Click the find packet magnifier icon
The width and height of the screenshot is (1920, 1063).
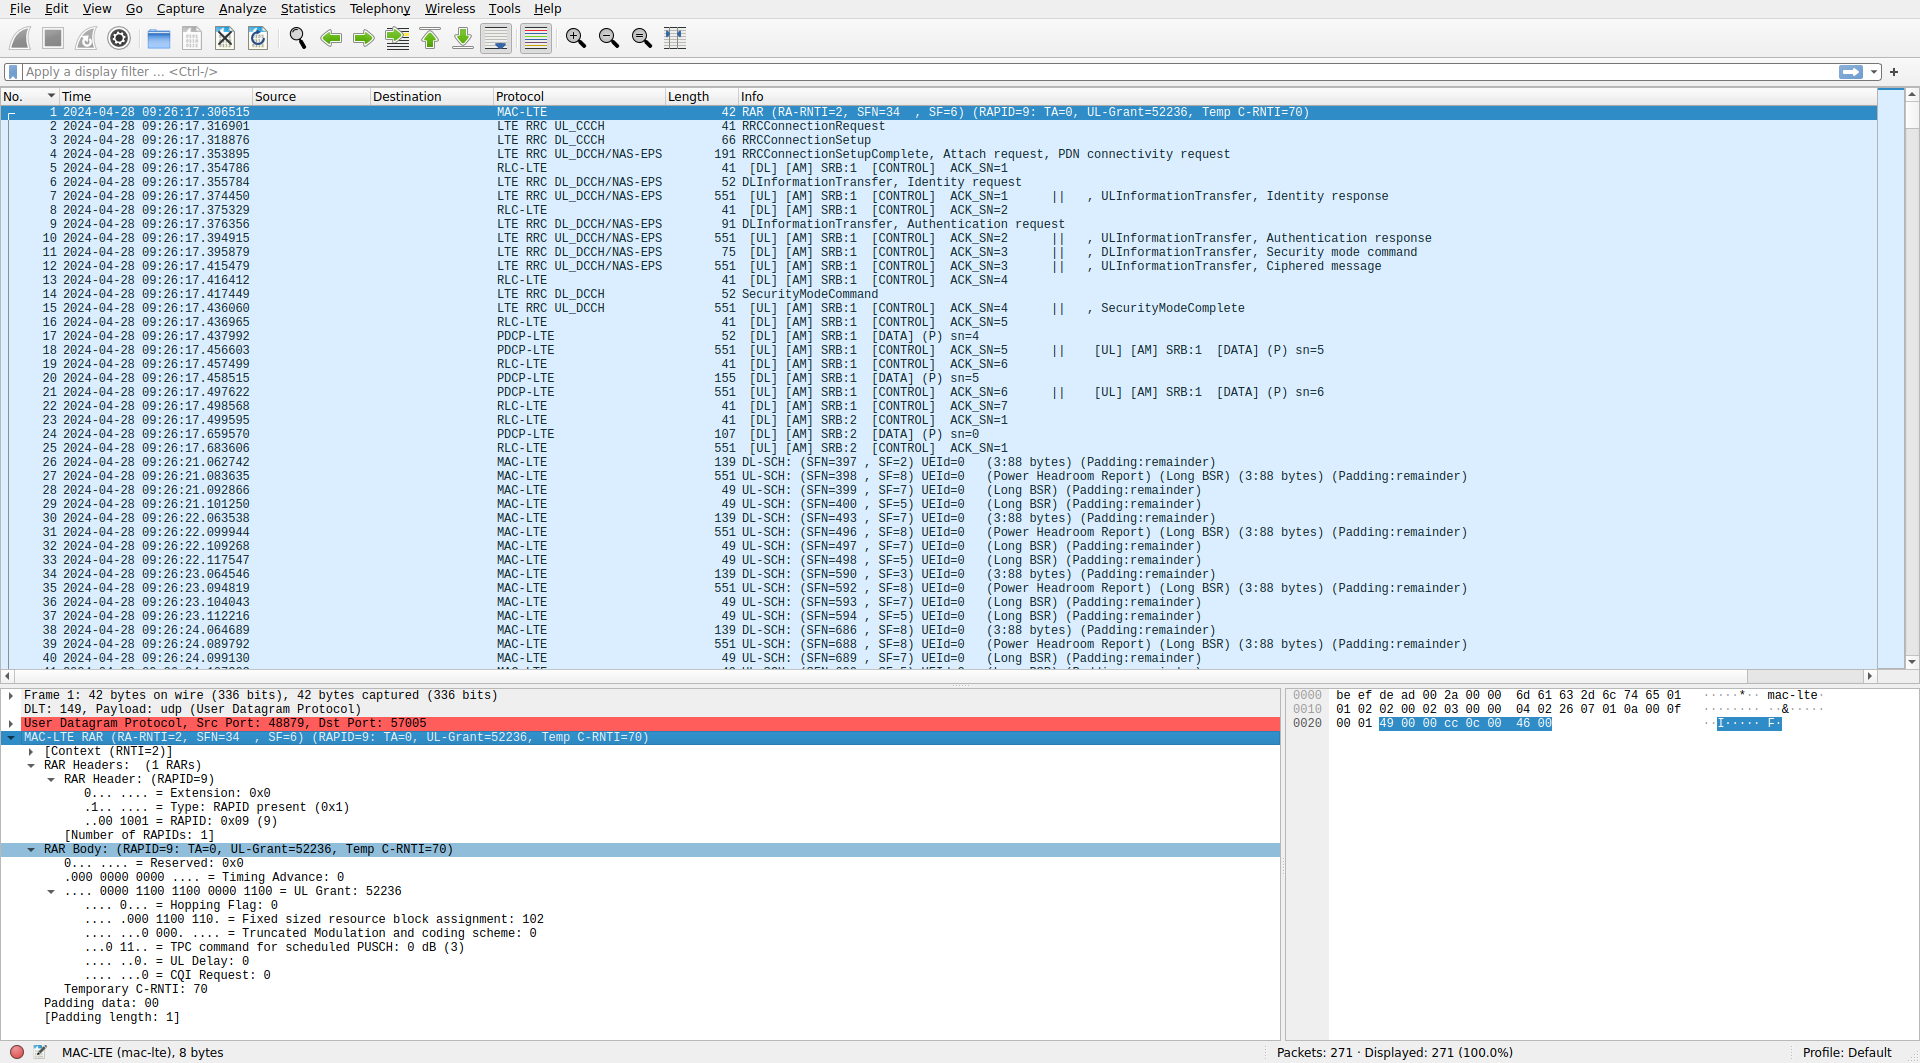[298, 38]
